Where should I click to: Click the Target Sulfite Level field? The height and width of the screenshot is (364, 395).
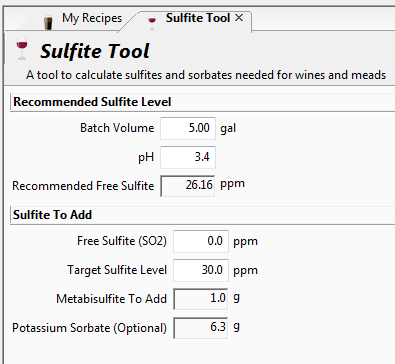[x=201, y=270]
